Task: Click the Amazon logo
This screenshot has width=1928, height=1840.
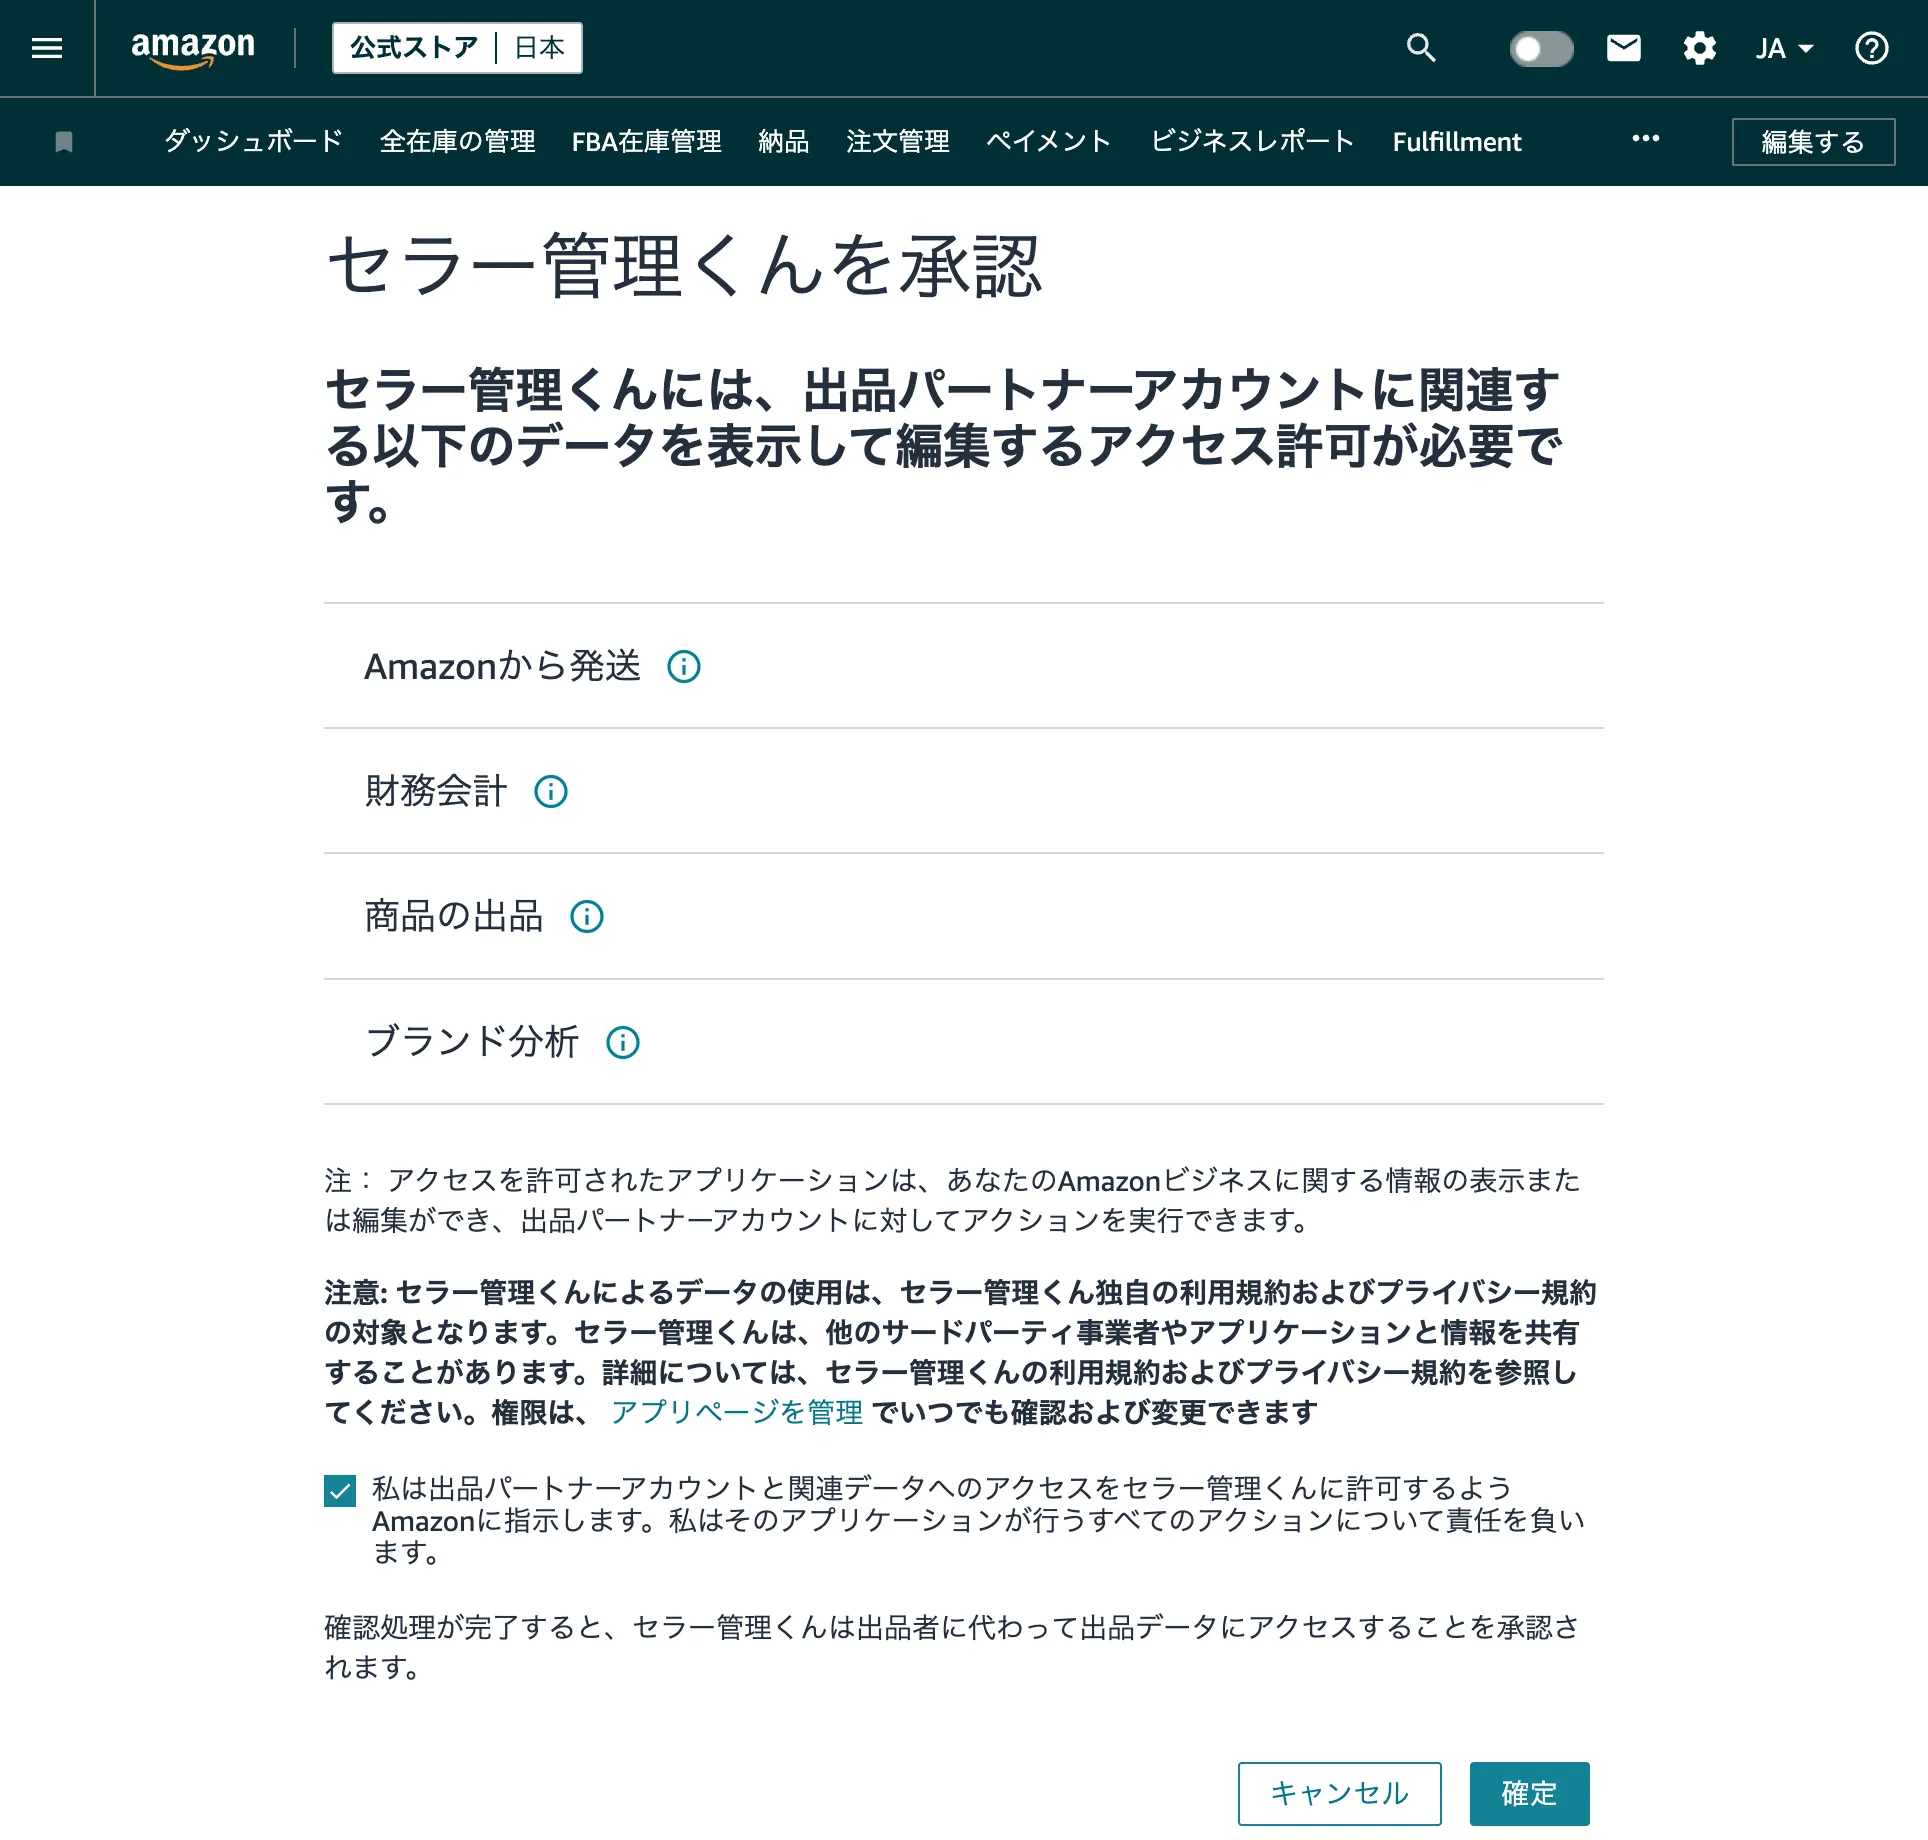Action: coord(193,49)
